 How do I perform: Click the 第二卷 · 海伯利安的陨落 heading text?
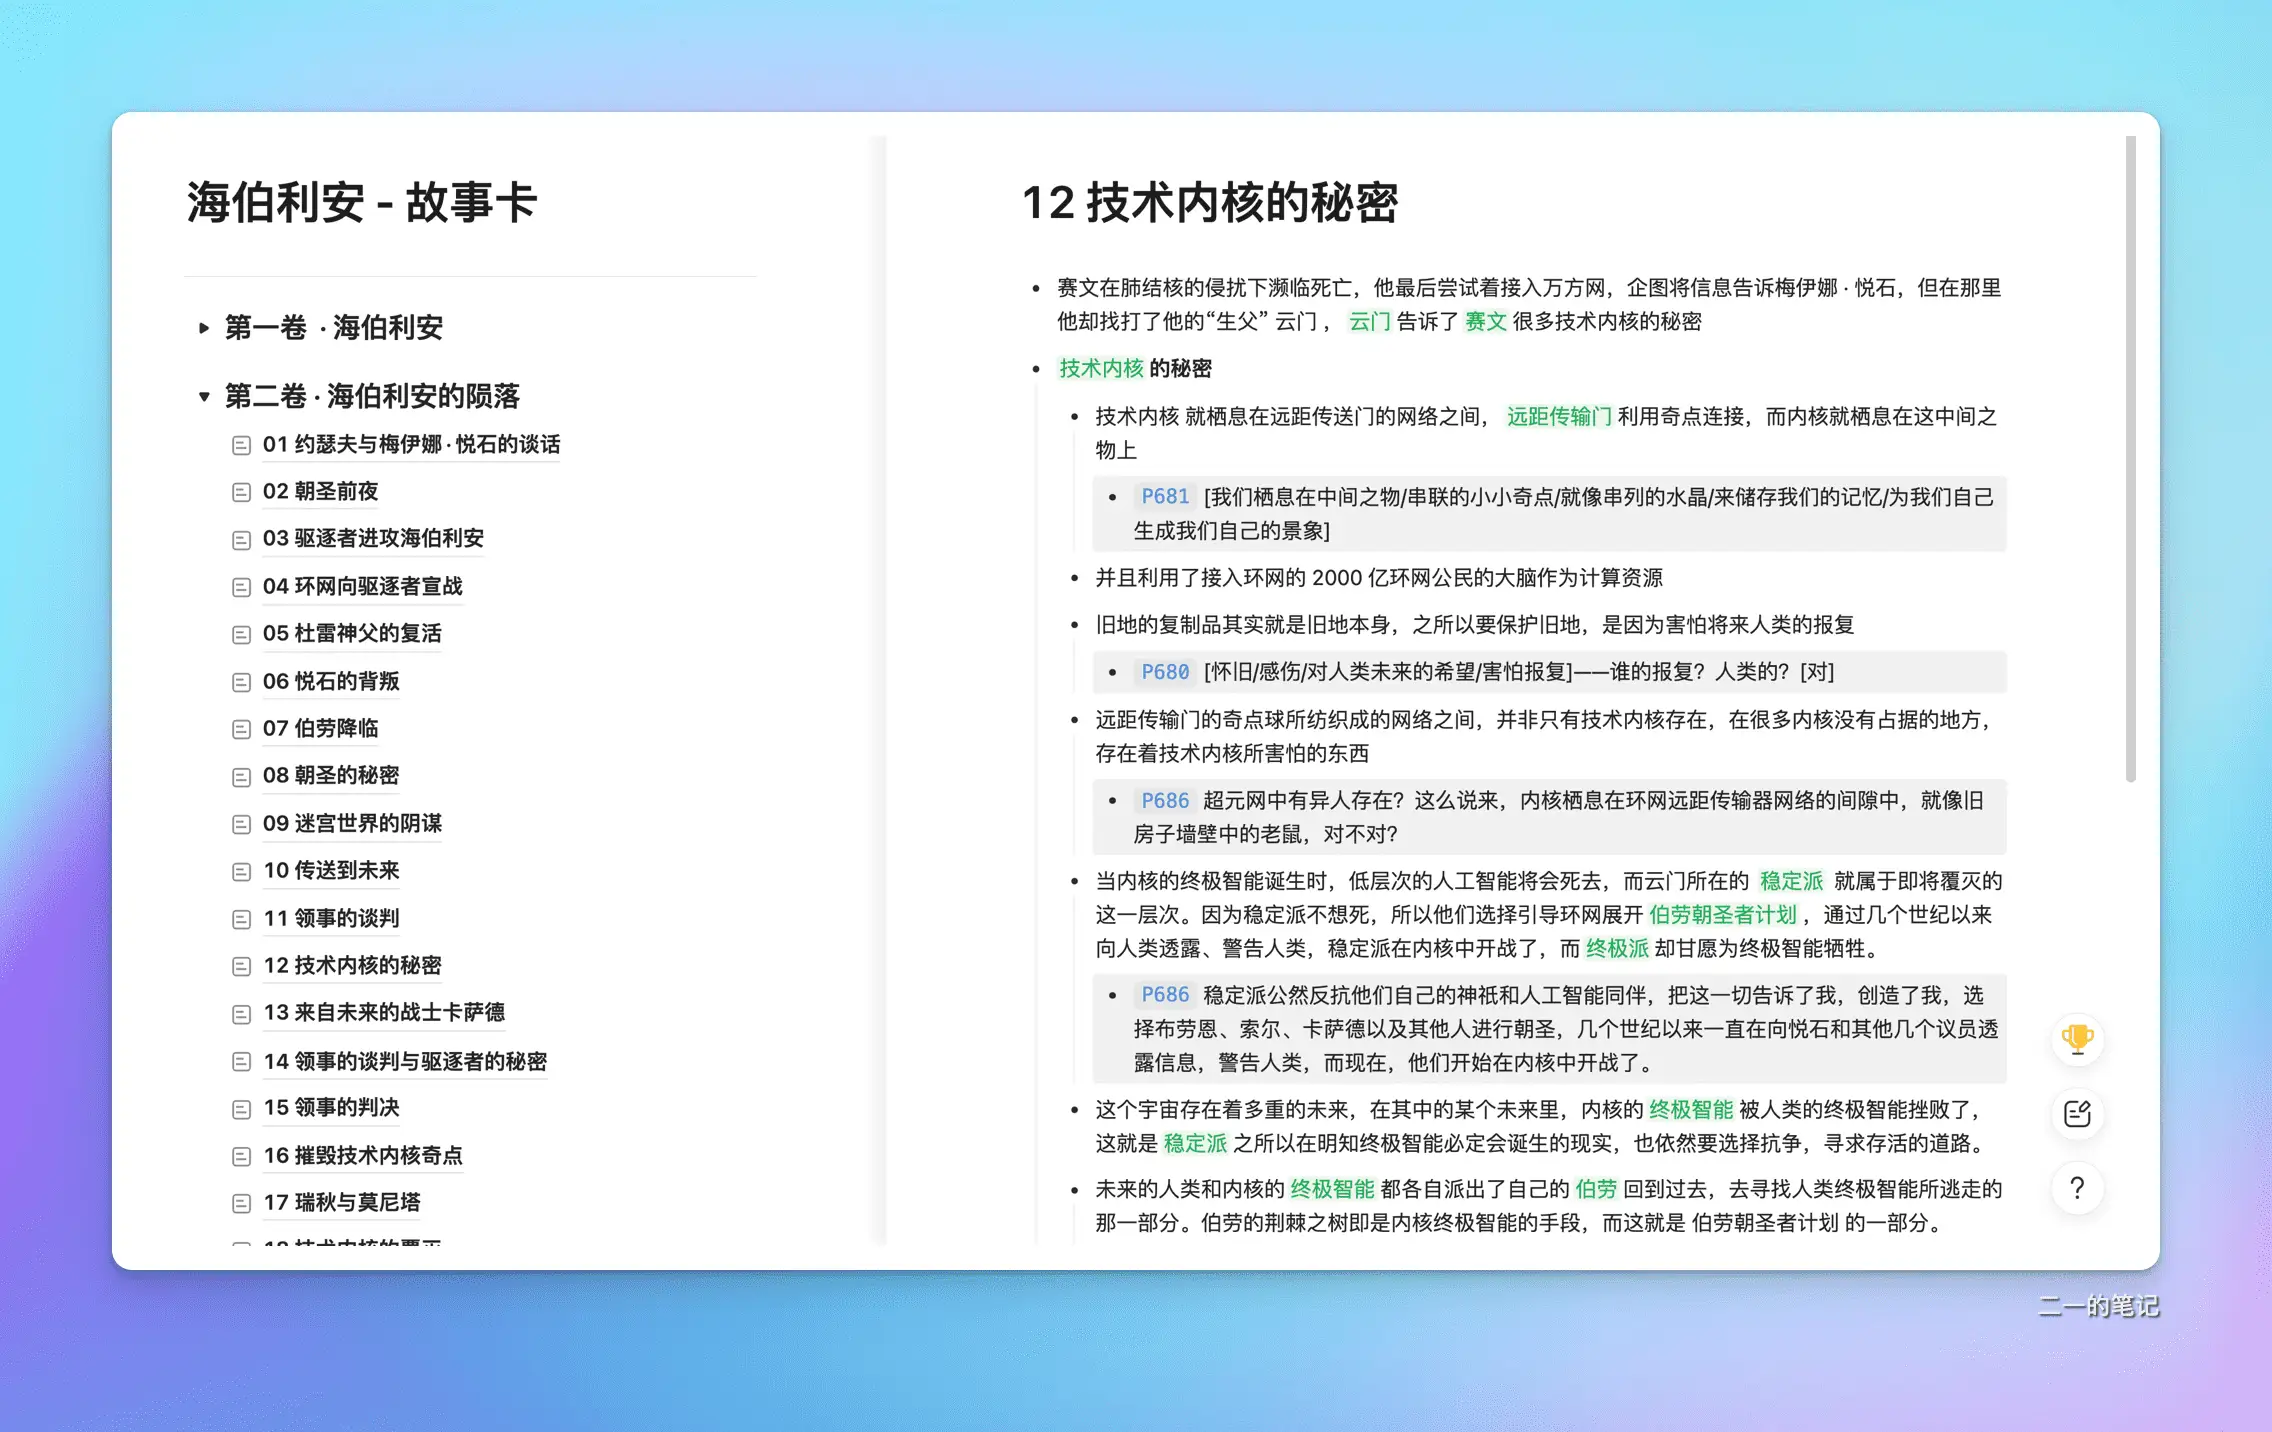point(372,396)
